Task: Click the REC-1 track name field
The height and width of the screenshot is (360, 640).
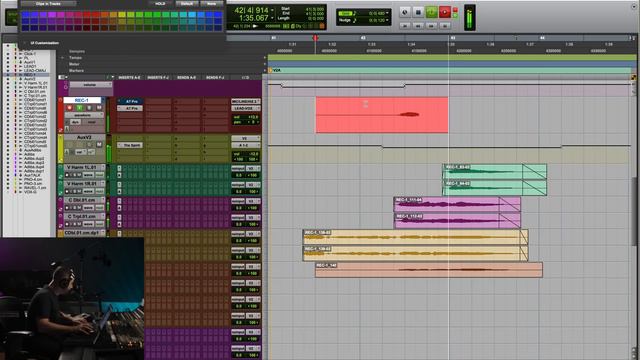Action: click(x=82, y=100)
